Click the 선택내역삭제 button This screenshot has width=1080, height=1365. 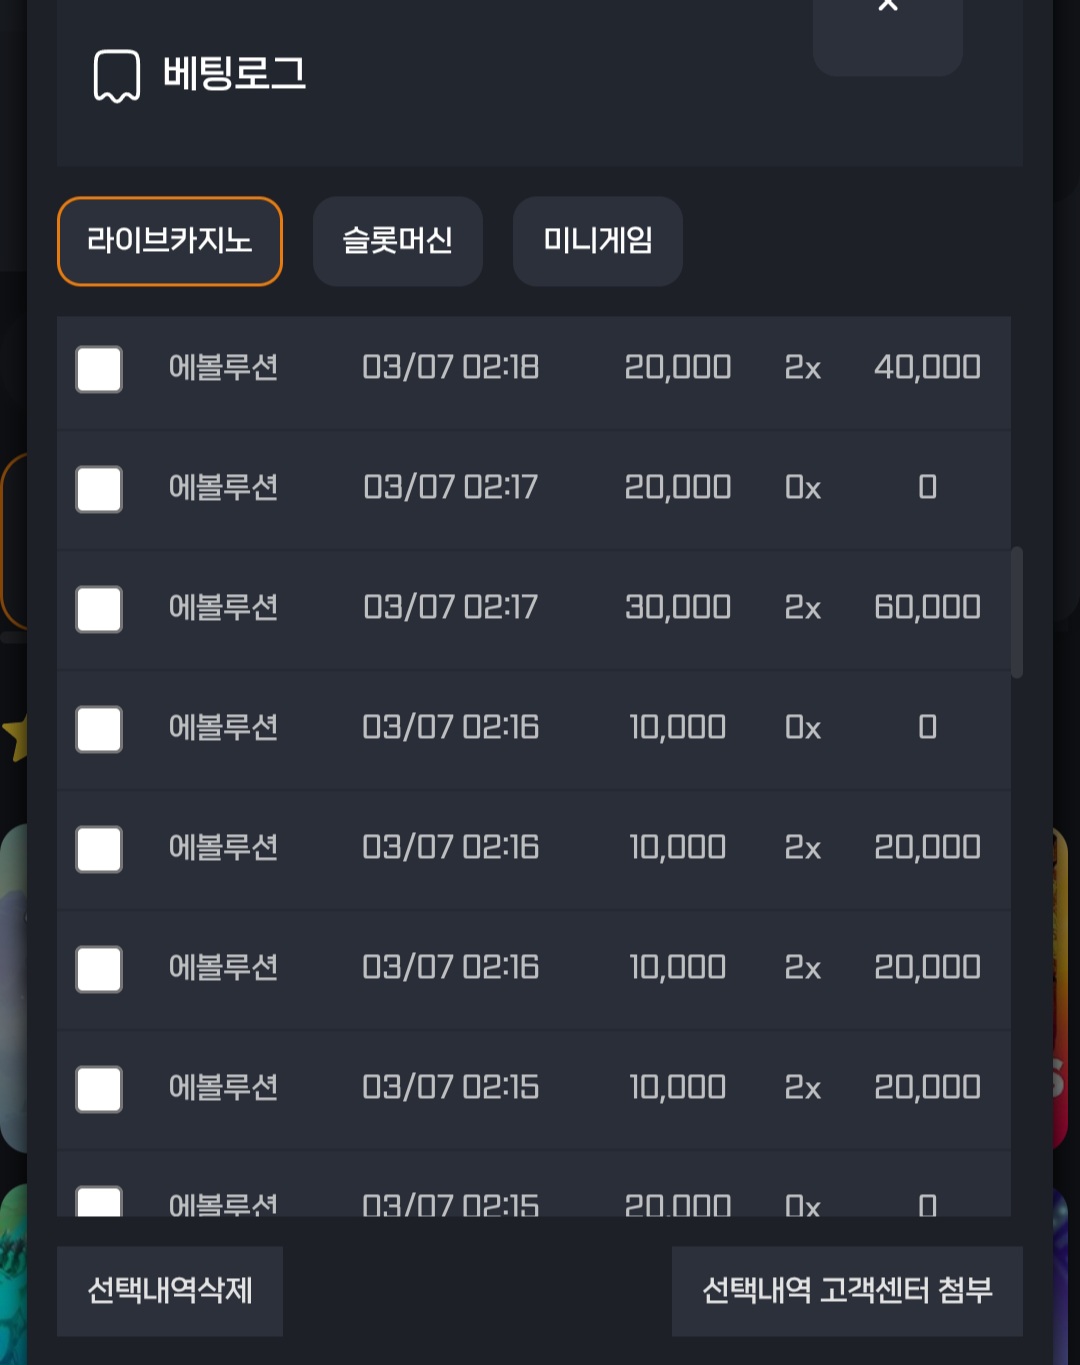[170, 1291]
